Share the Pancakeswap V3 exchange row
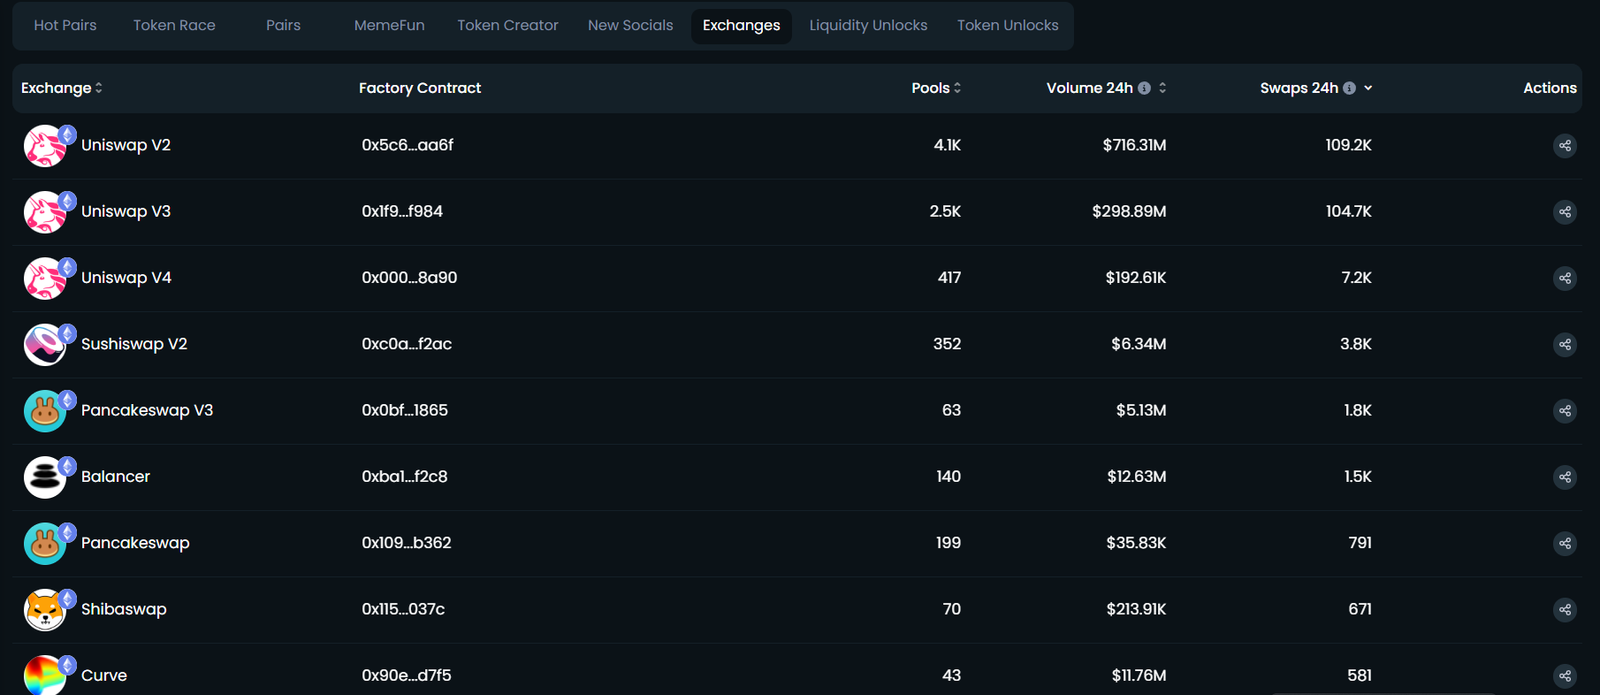This screenshot has height=695, width=1600. [1565, 411]
